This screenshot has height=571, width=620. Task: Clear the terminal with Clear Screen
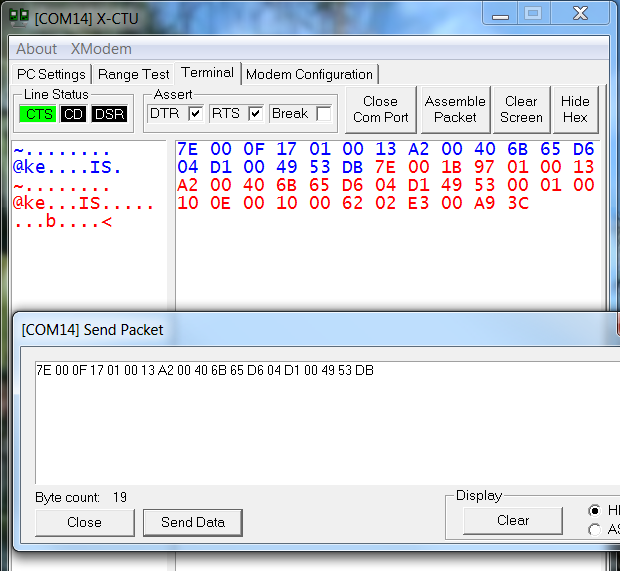(x=521, y=109)
